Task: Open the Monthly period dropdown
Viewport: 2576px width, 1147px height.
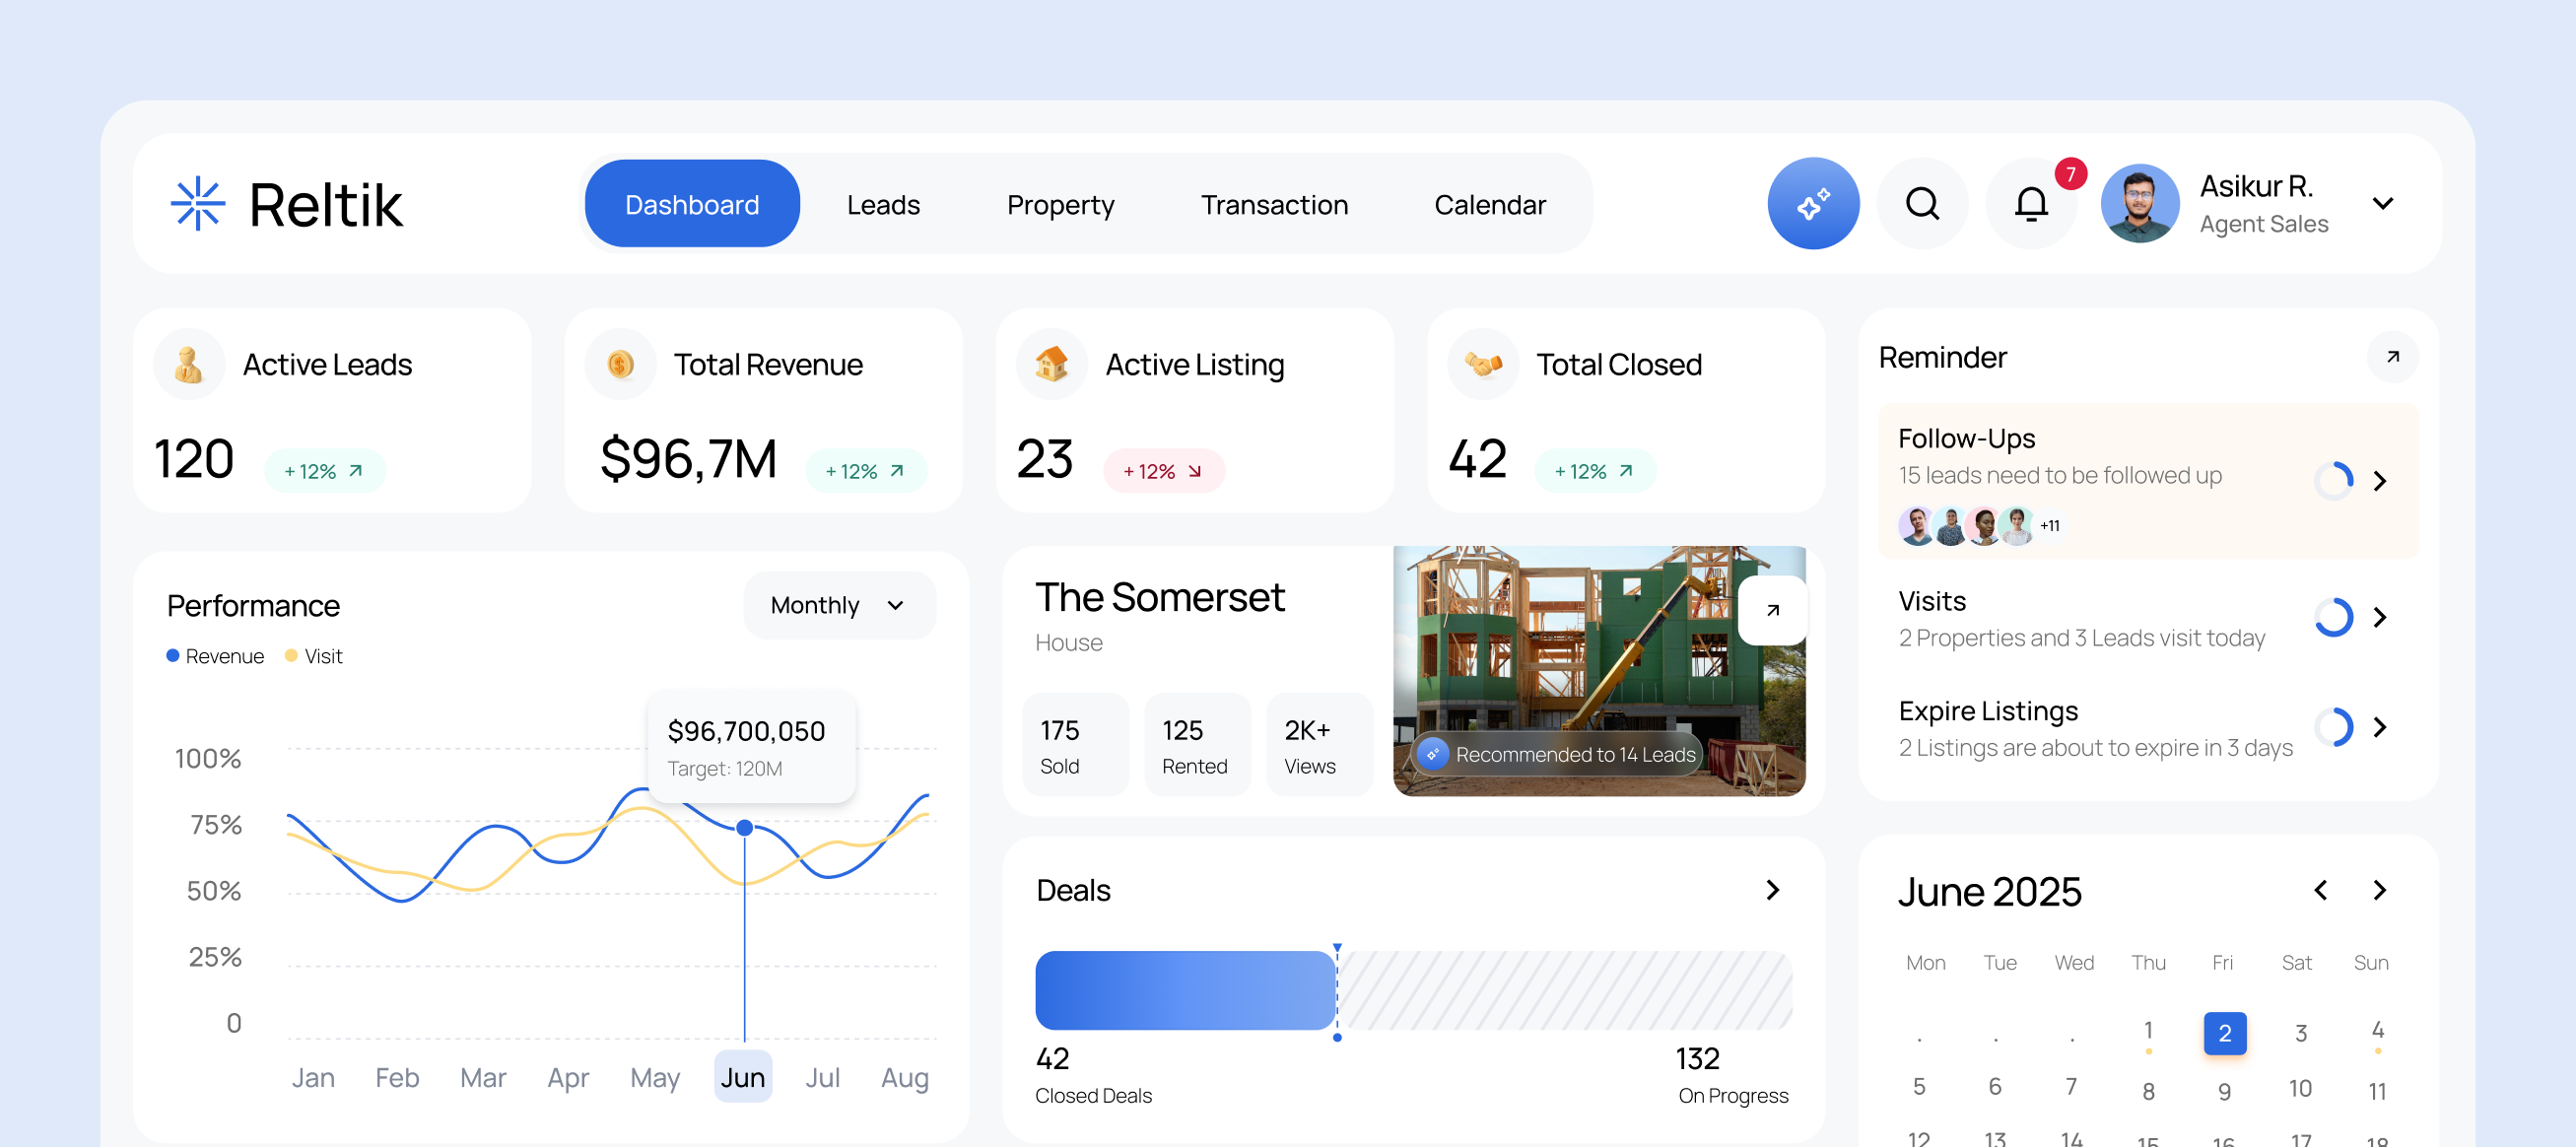Action: tap(838, 605)
